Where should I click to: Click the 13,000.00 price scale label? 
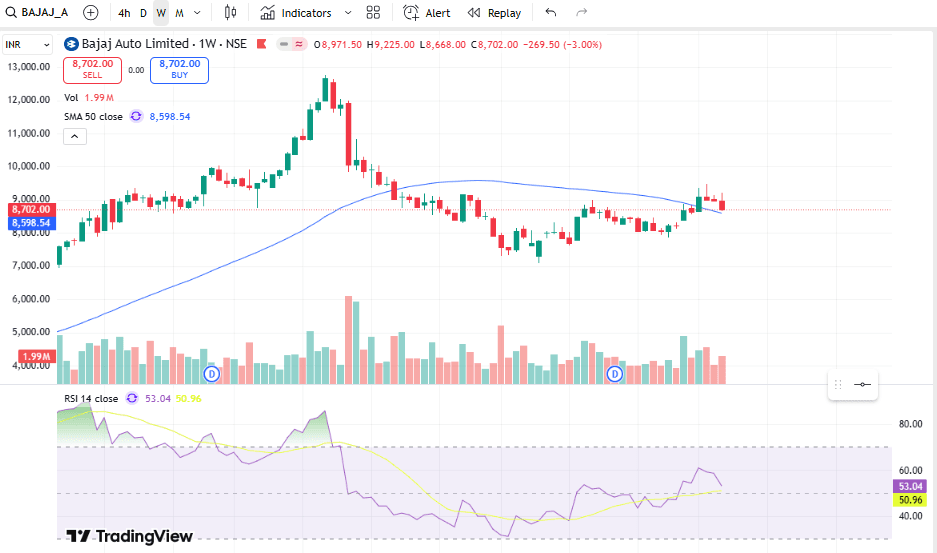(x=29, y=67)
